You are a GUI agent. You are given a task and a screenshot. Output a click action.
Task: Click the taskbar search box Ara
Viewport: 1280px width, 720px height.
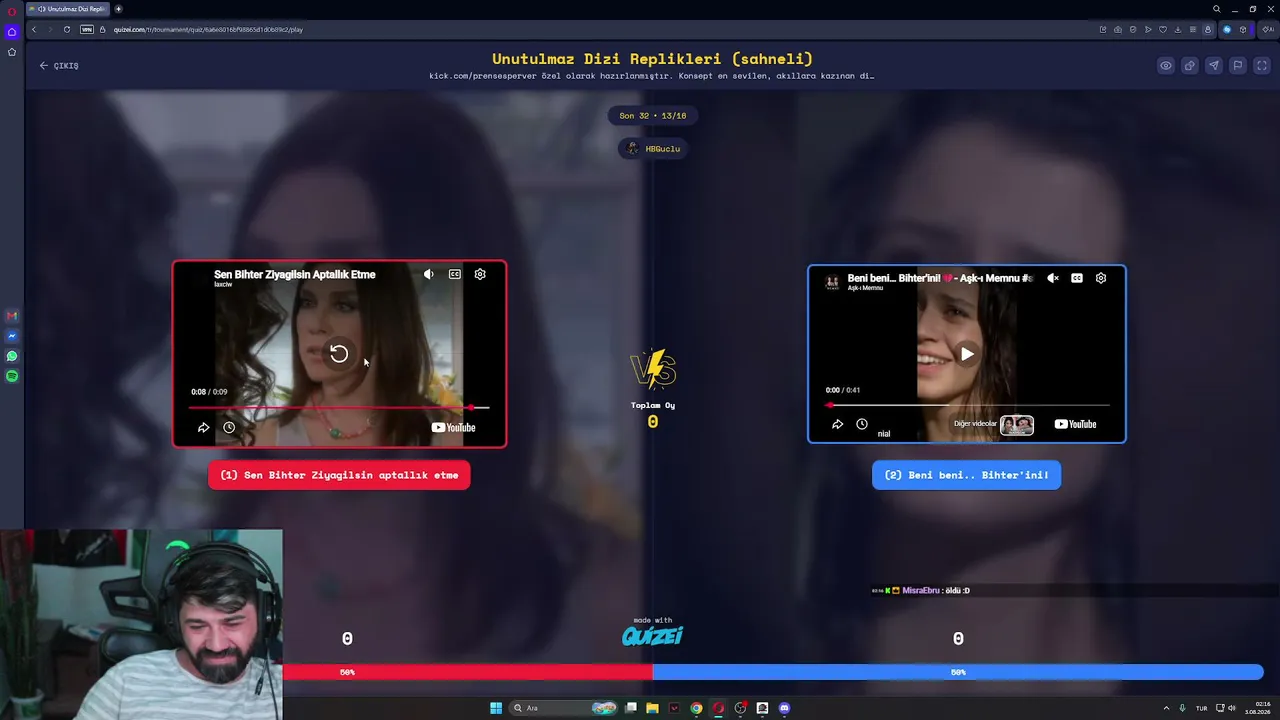564,708
